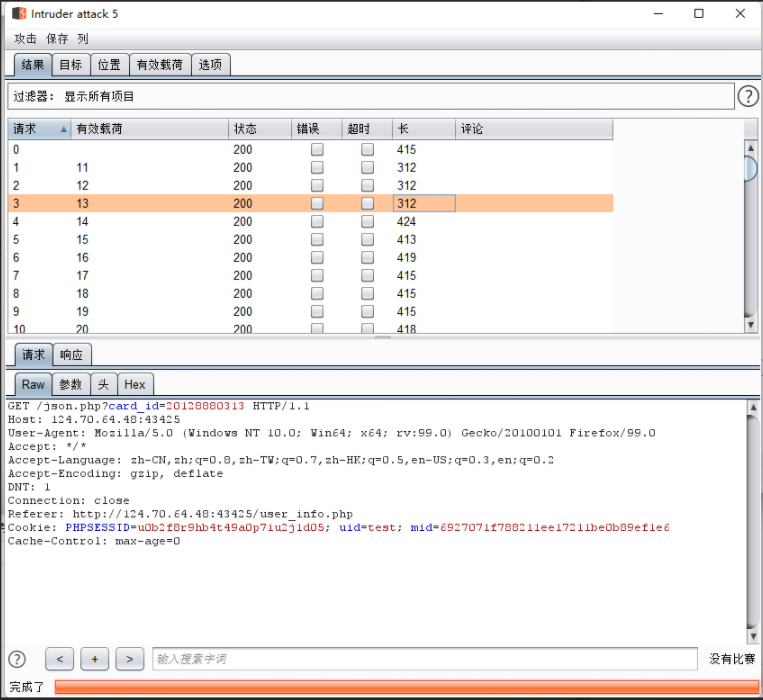The image size is (763, 700).
Task: Switch to the 选项 tab
Action: (x=211, y=65)
